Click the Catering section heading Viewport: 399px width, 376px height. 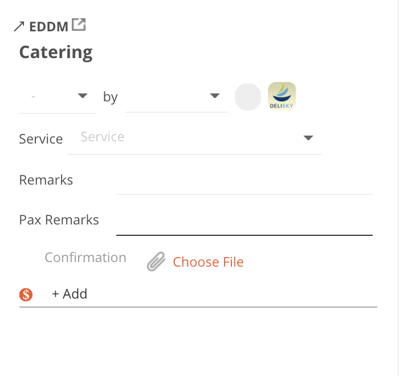tap(56, 52)
